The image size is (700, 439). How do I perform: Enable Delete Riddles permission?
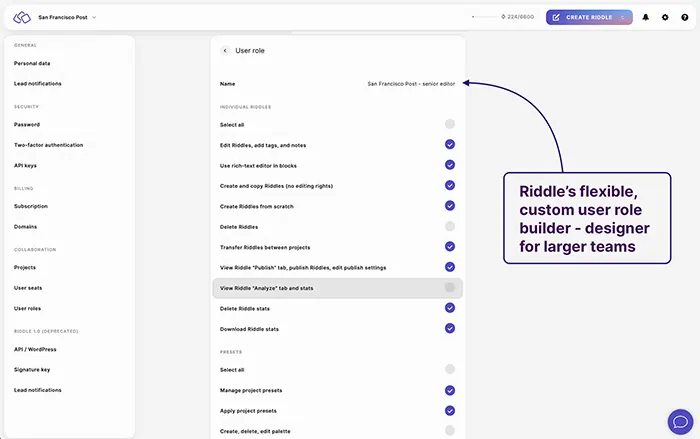click(450, 226)
